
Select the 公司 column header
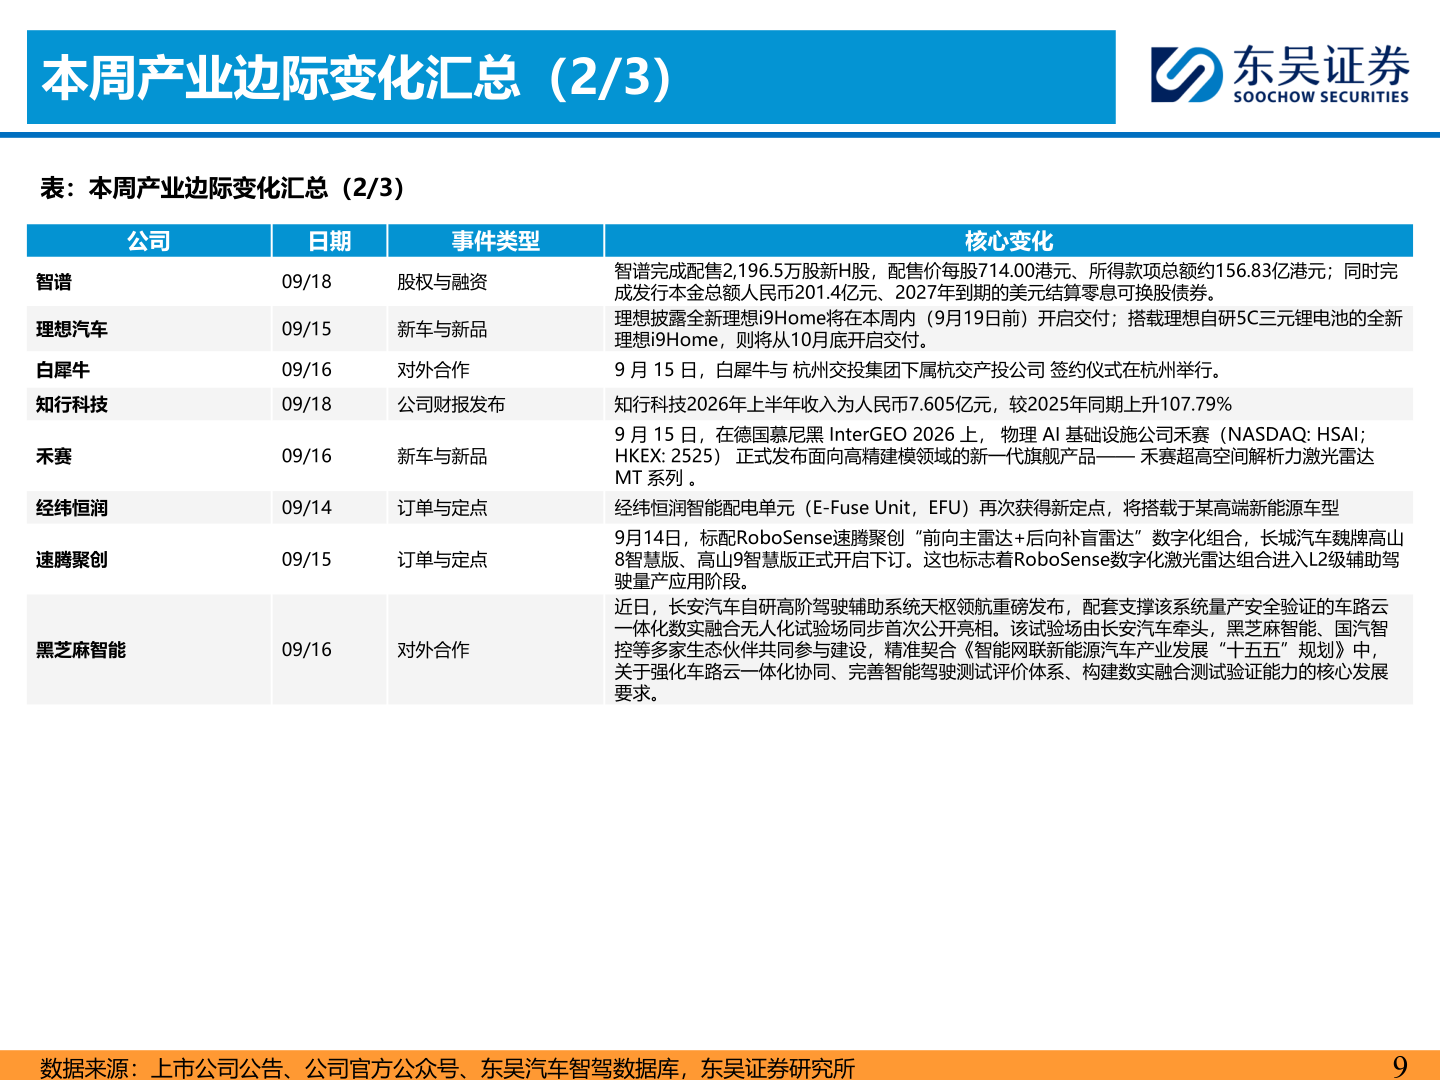(x=149, y=241)
